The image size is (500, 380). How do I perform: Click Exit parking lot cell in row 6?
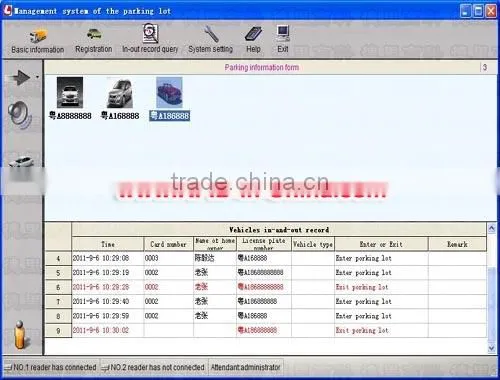coord(381,287)
